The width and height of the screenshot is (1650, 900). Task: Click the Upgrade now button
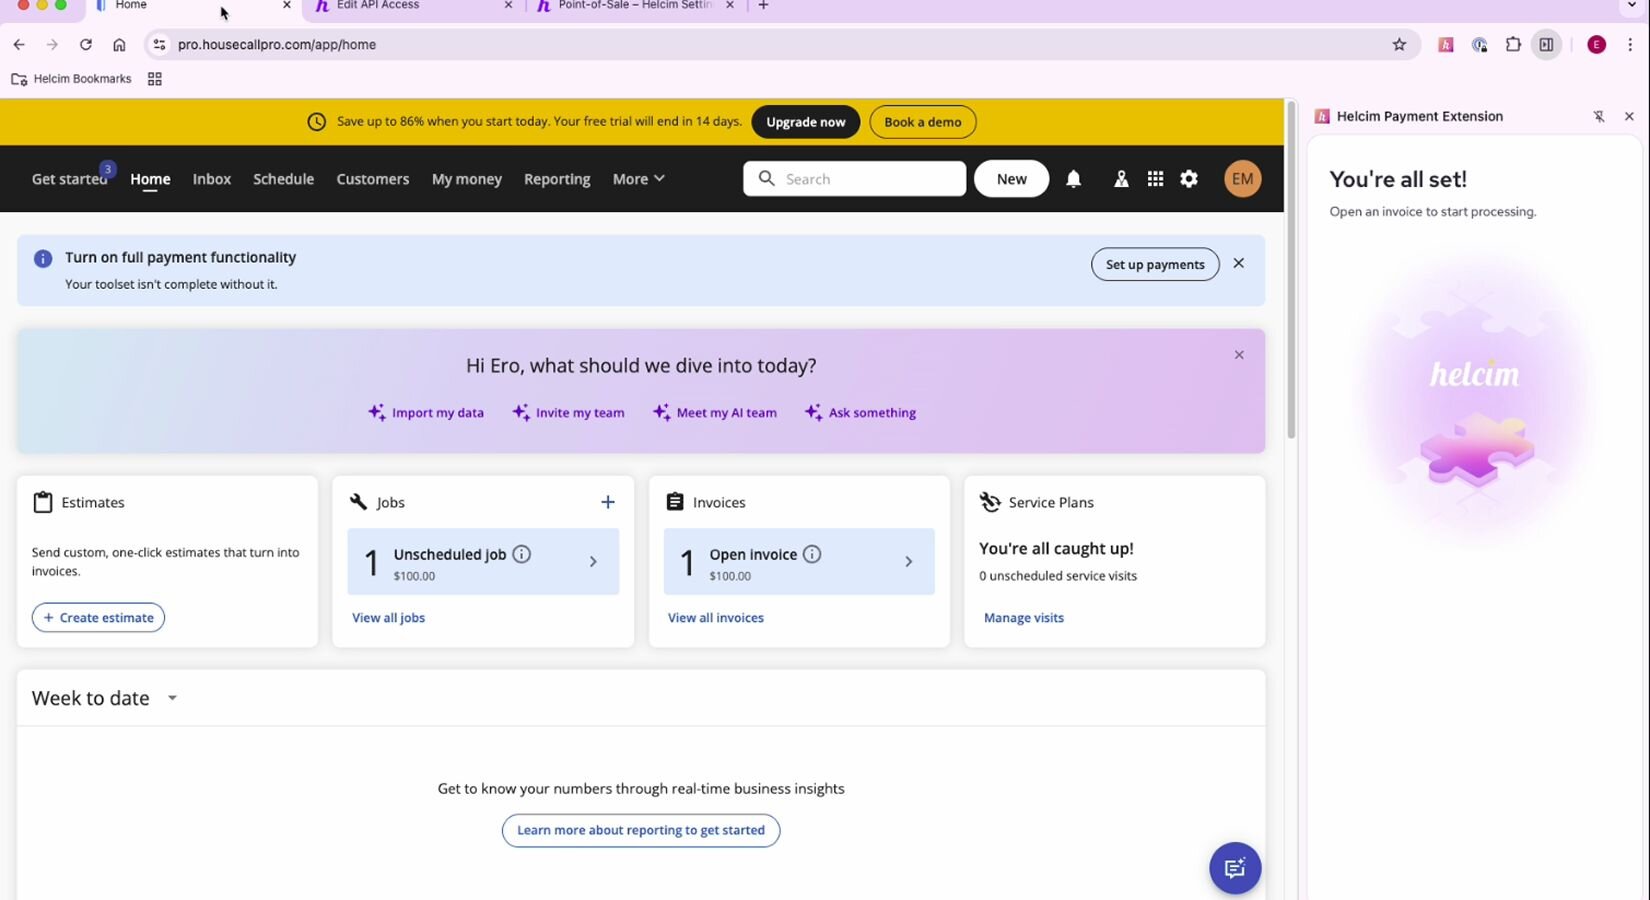(805, 122)
